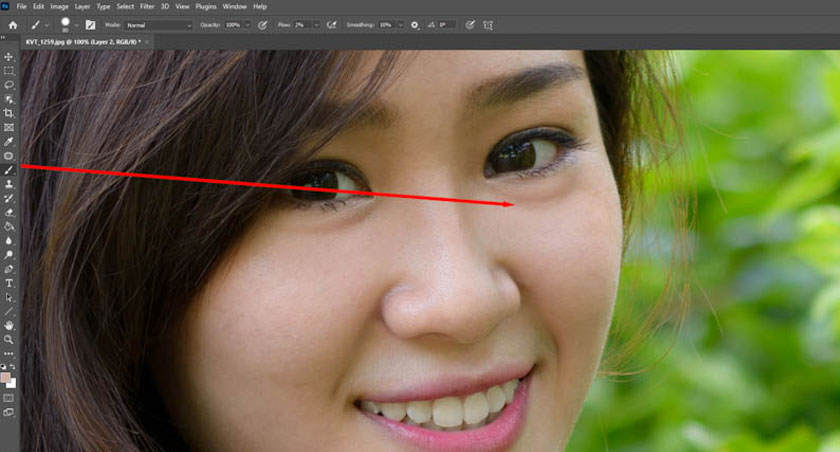
Task: Reset default foreground and background colors
Action: [x=4, y=367]
